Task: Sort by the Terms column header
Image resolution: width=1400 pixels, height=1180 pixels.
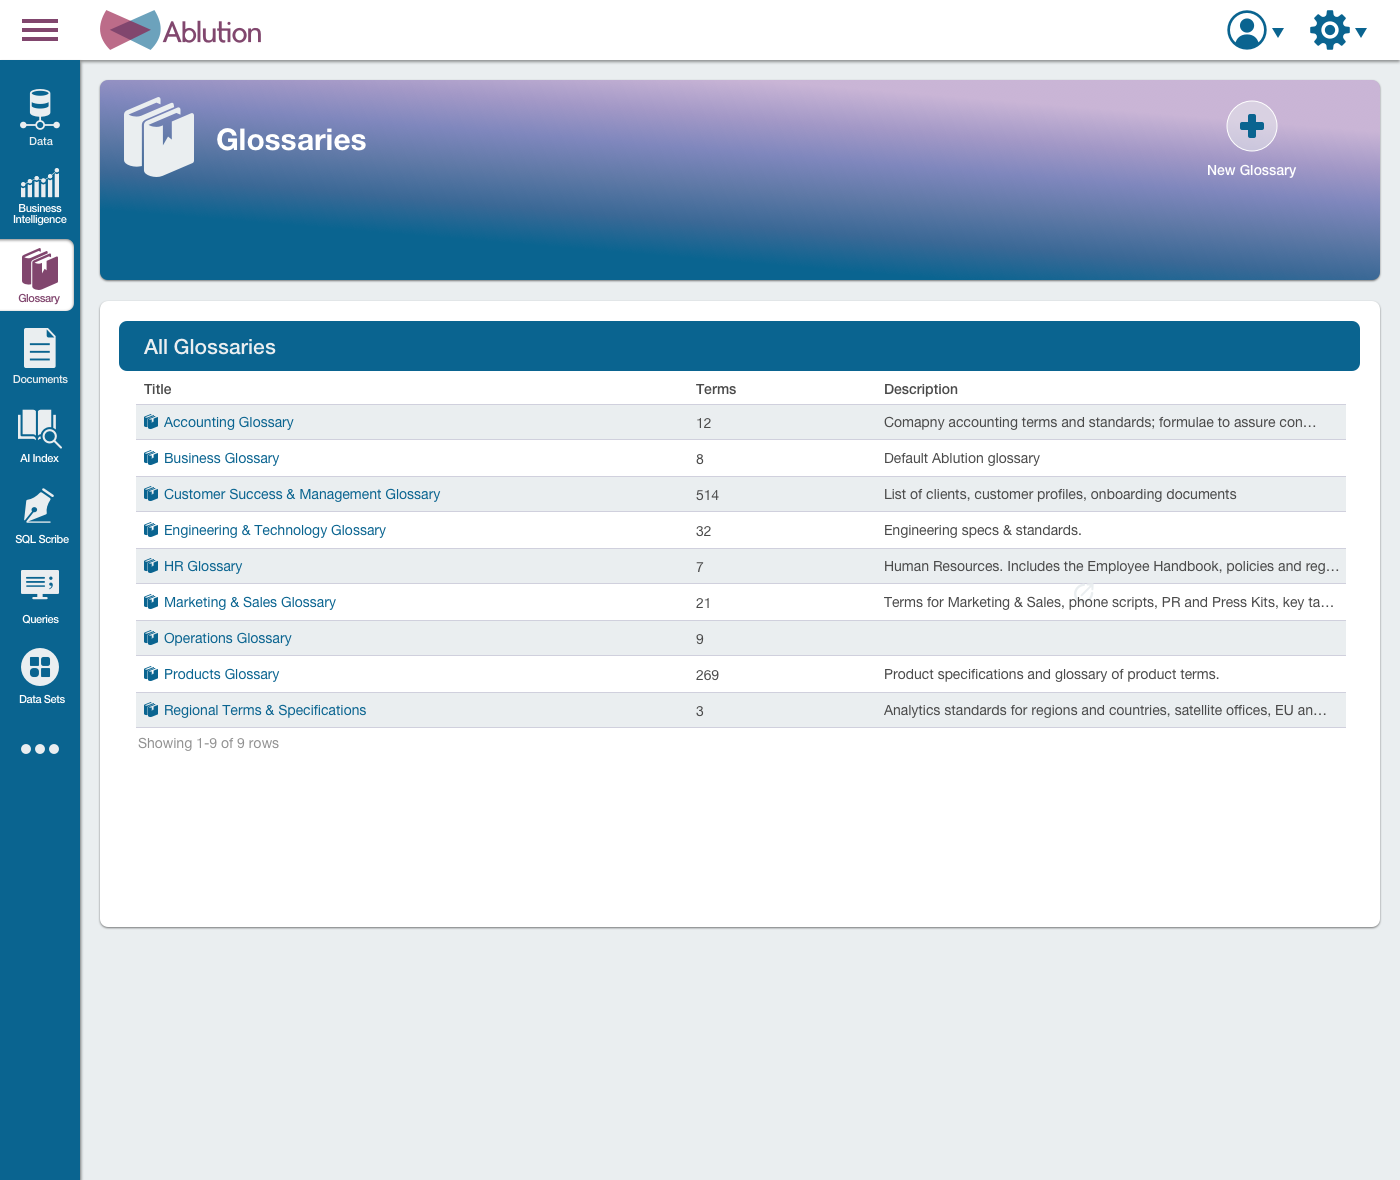Action: (x=716, y=389)
